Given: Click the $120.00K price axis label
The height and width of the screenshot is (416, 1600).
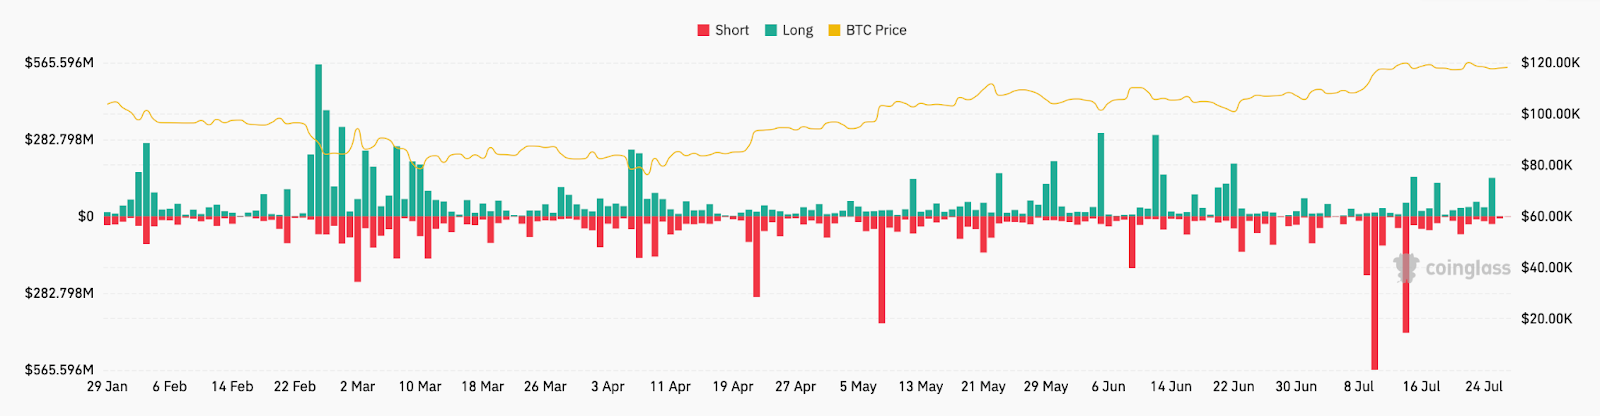Looking at the screenshot, I should 1550,63.
